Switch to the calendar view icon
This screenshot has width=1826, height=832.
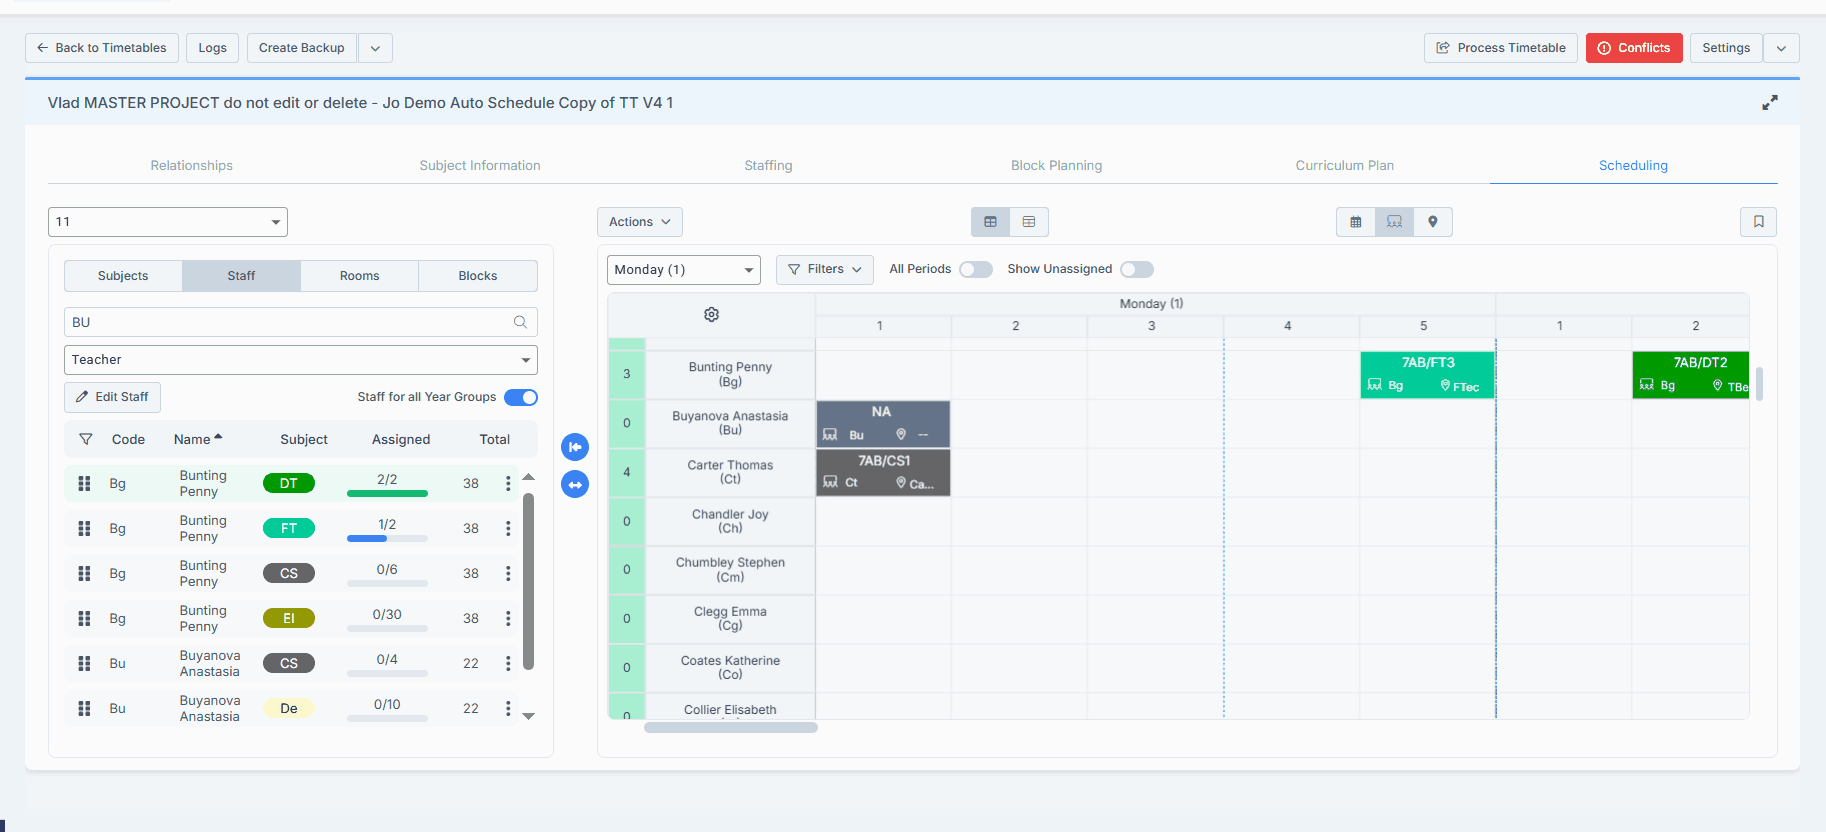1356,222
